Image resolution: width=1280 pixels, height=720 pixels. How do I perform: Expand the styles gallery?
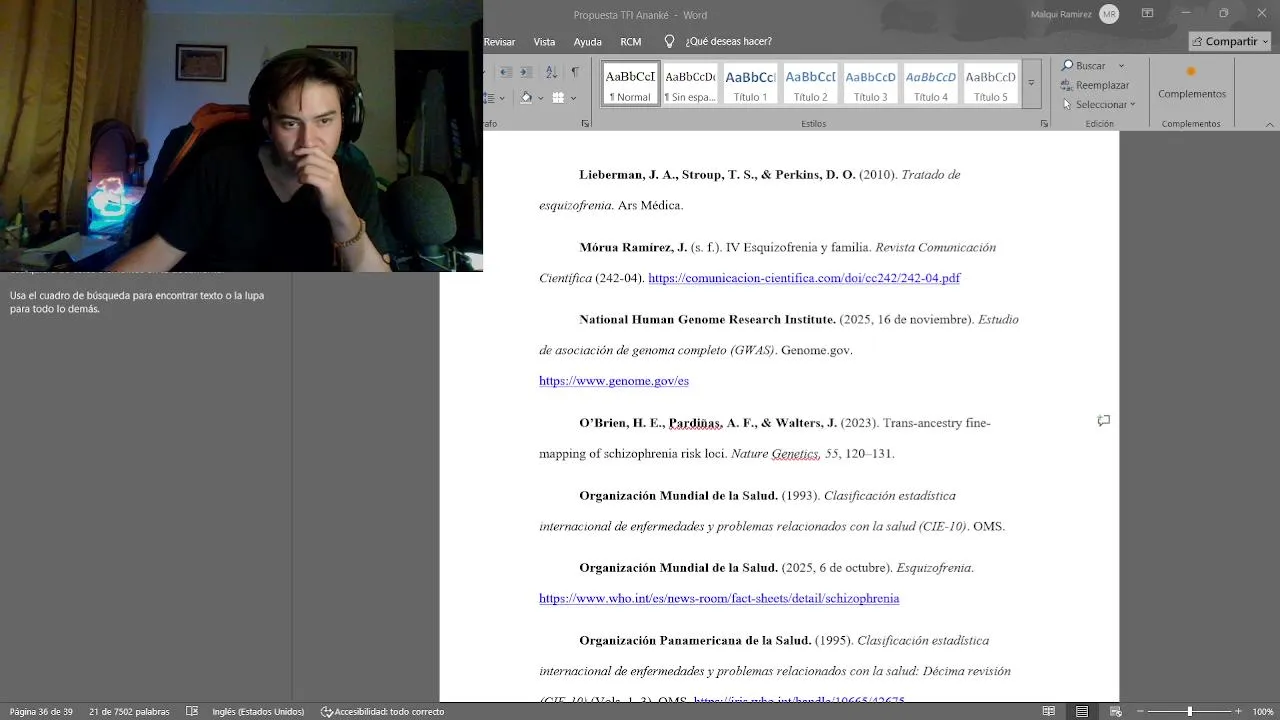(1031, 83)
